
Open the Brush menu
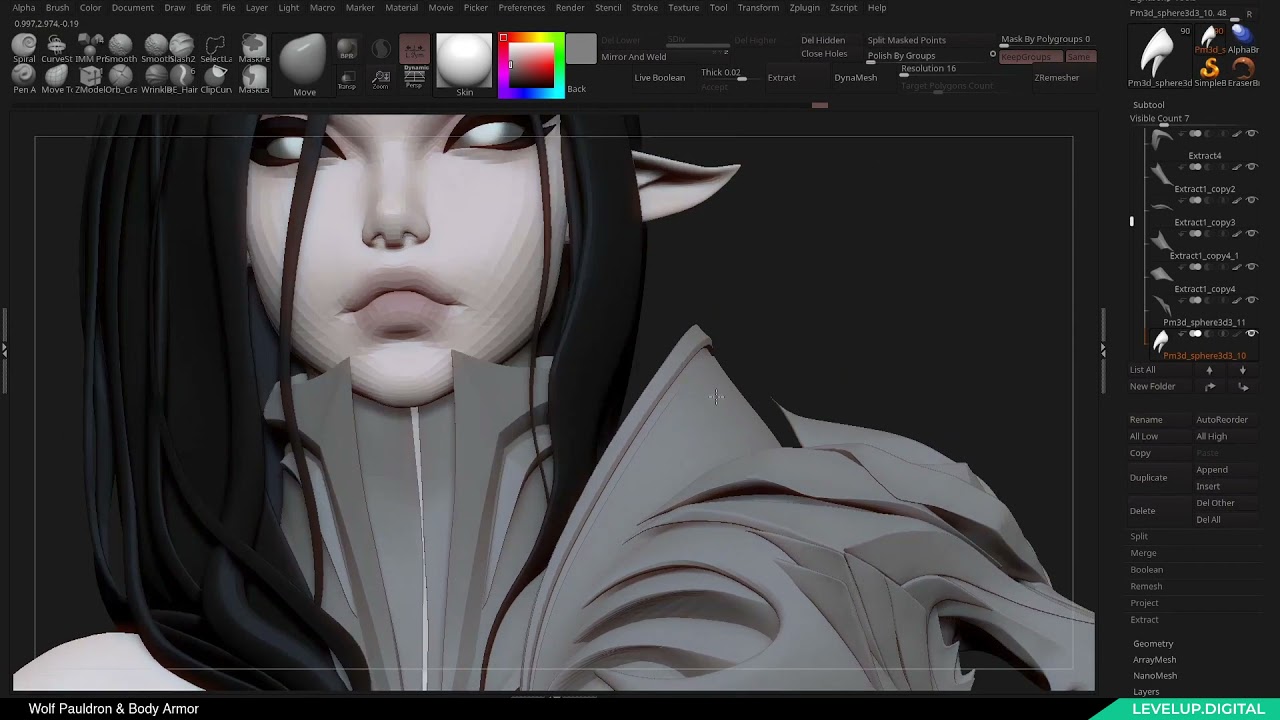(x=57, y=8)
